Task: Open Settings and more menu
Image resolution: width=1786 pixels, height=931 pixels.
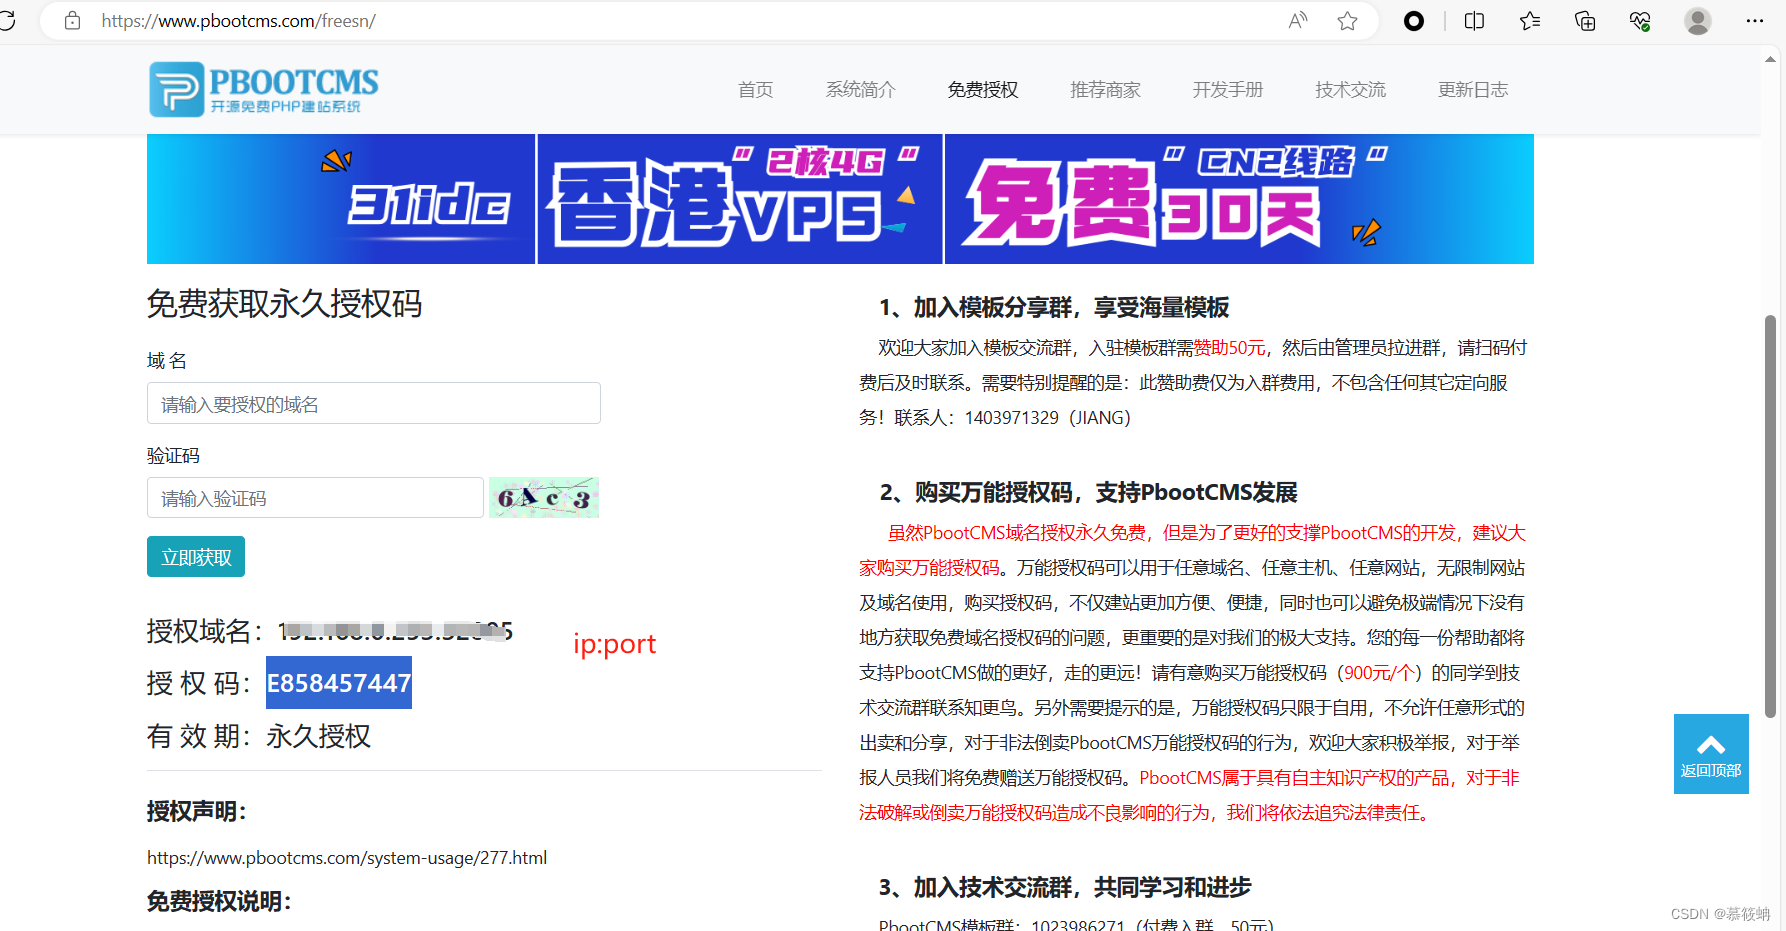Action: [x=1756, y=20]
